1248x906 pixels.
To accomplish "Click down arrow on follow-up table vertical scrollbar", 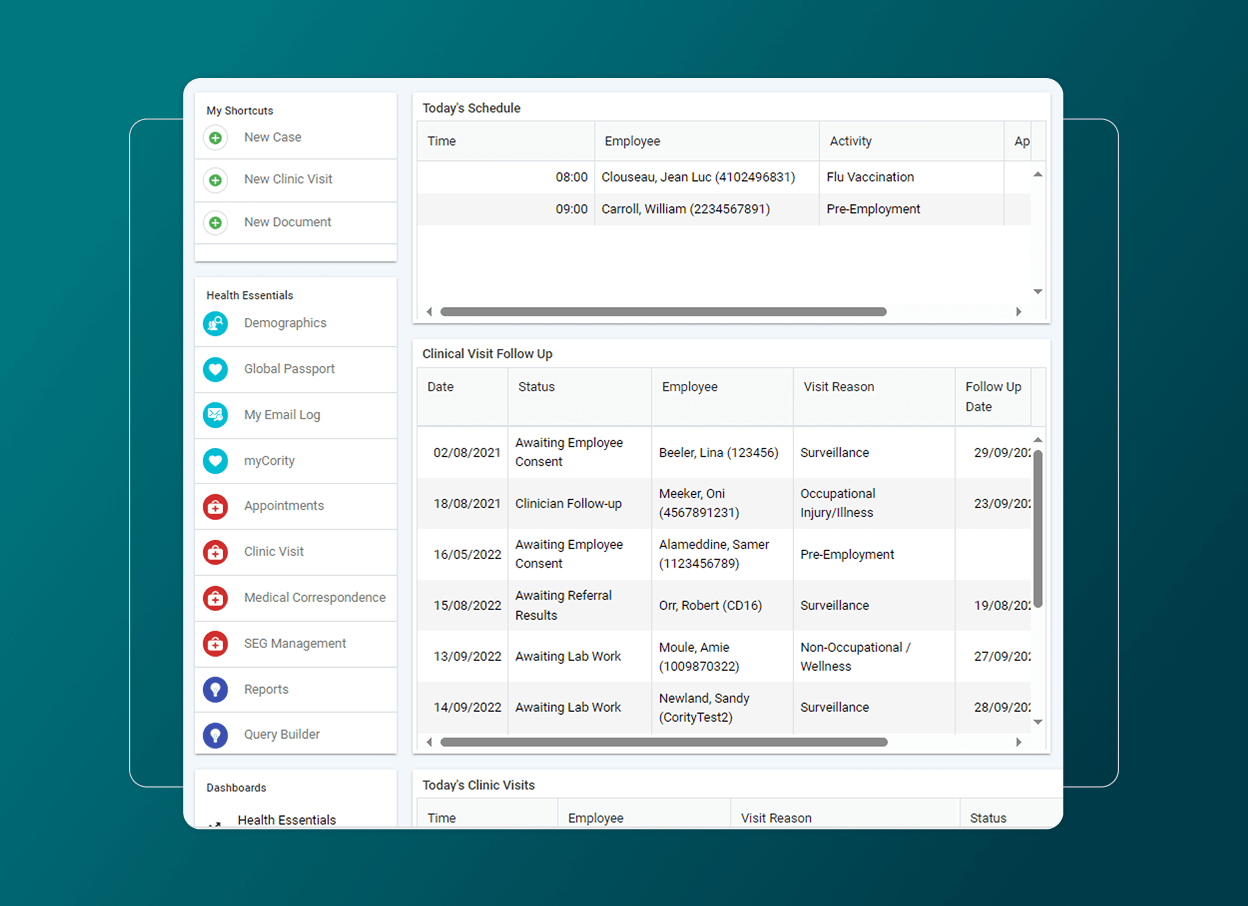I will click(1037, 721).
